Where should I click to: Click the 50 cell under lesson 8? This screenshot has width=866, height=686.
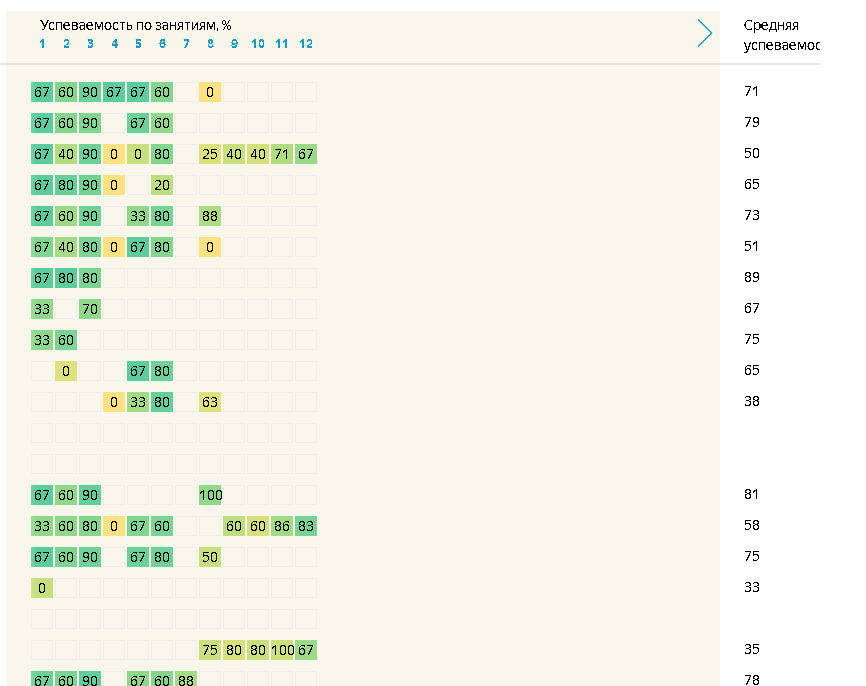click(x=210, y=557)
